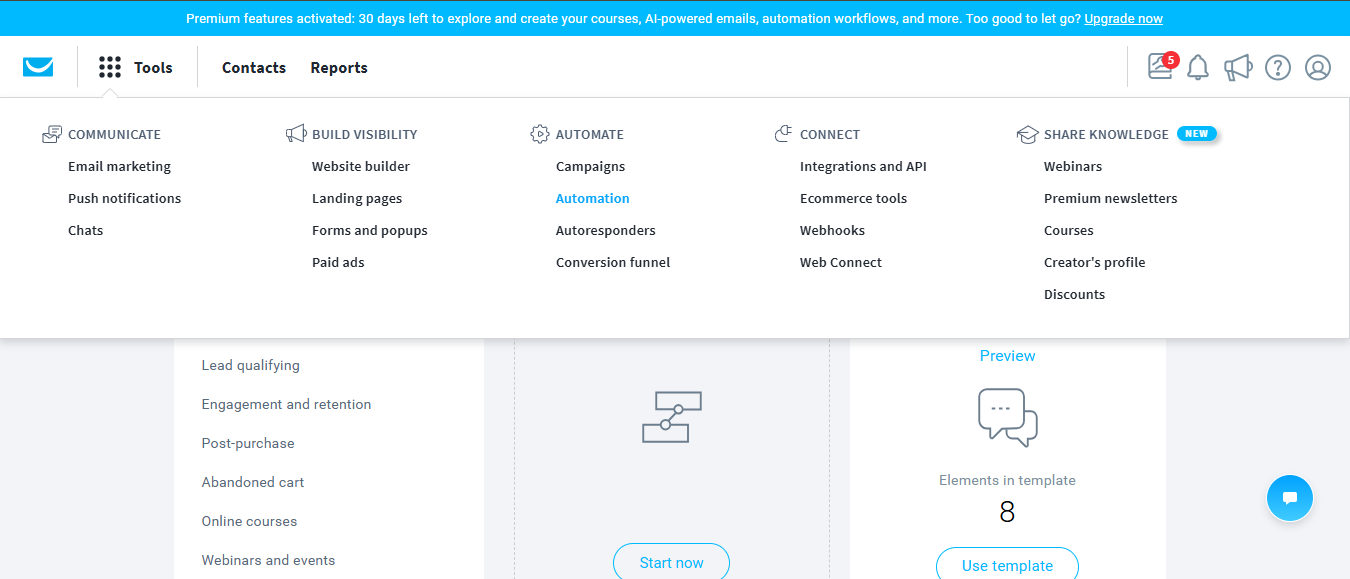Check messages using the inbox icon with badge

tap(1159, 67)
